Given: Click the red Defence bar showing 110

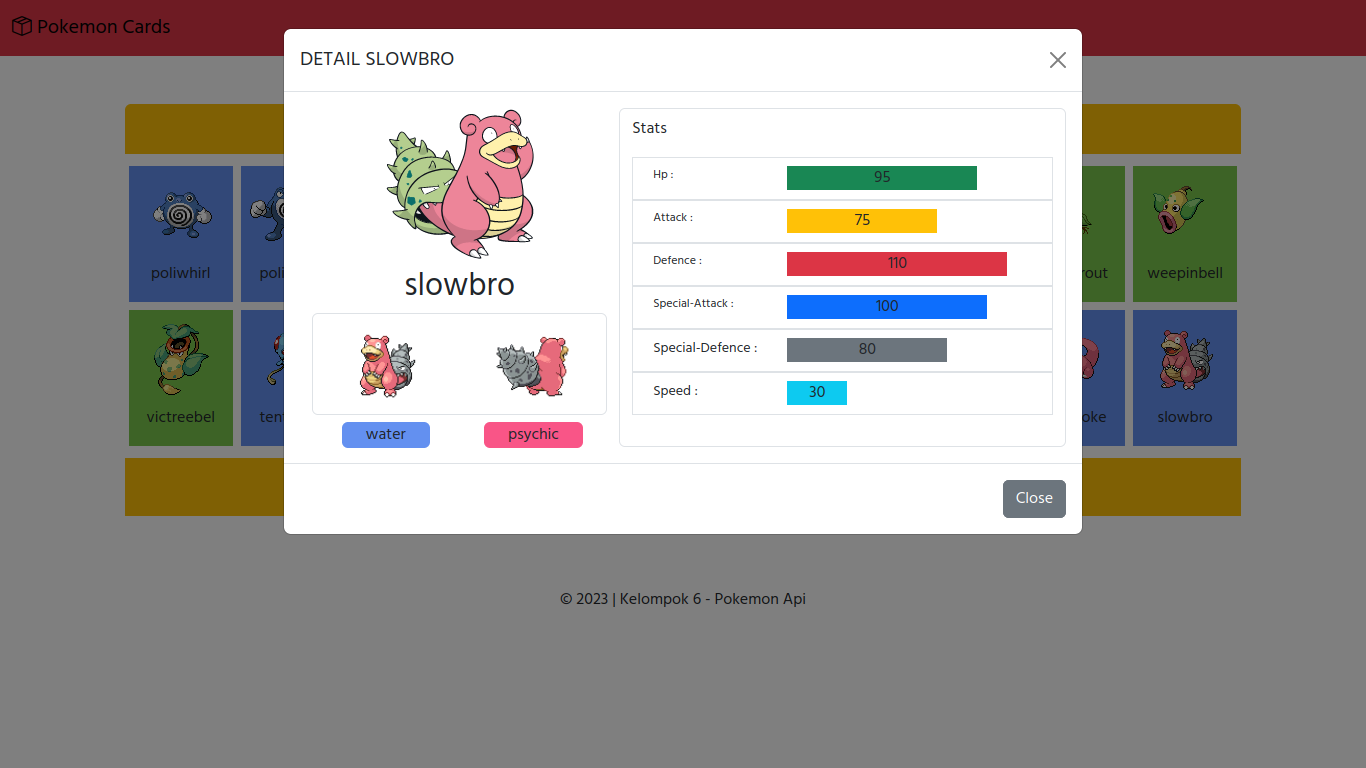Looking at the screenshot, I should pyautogui.click(x=897, y=264).
